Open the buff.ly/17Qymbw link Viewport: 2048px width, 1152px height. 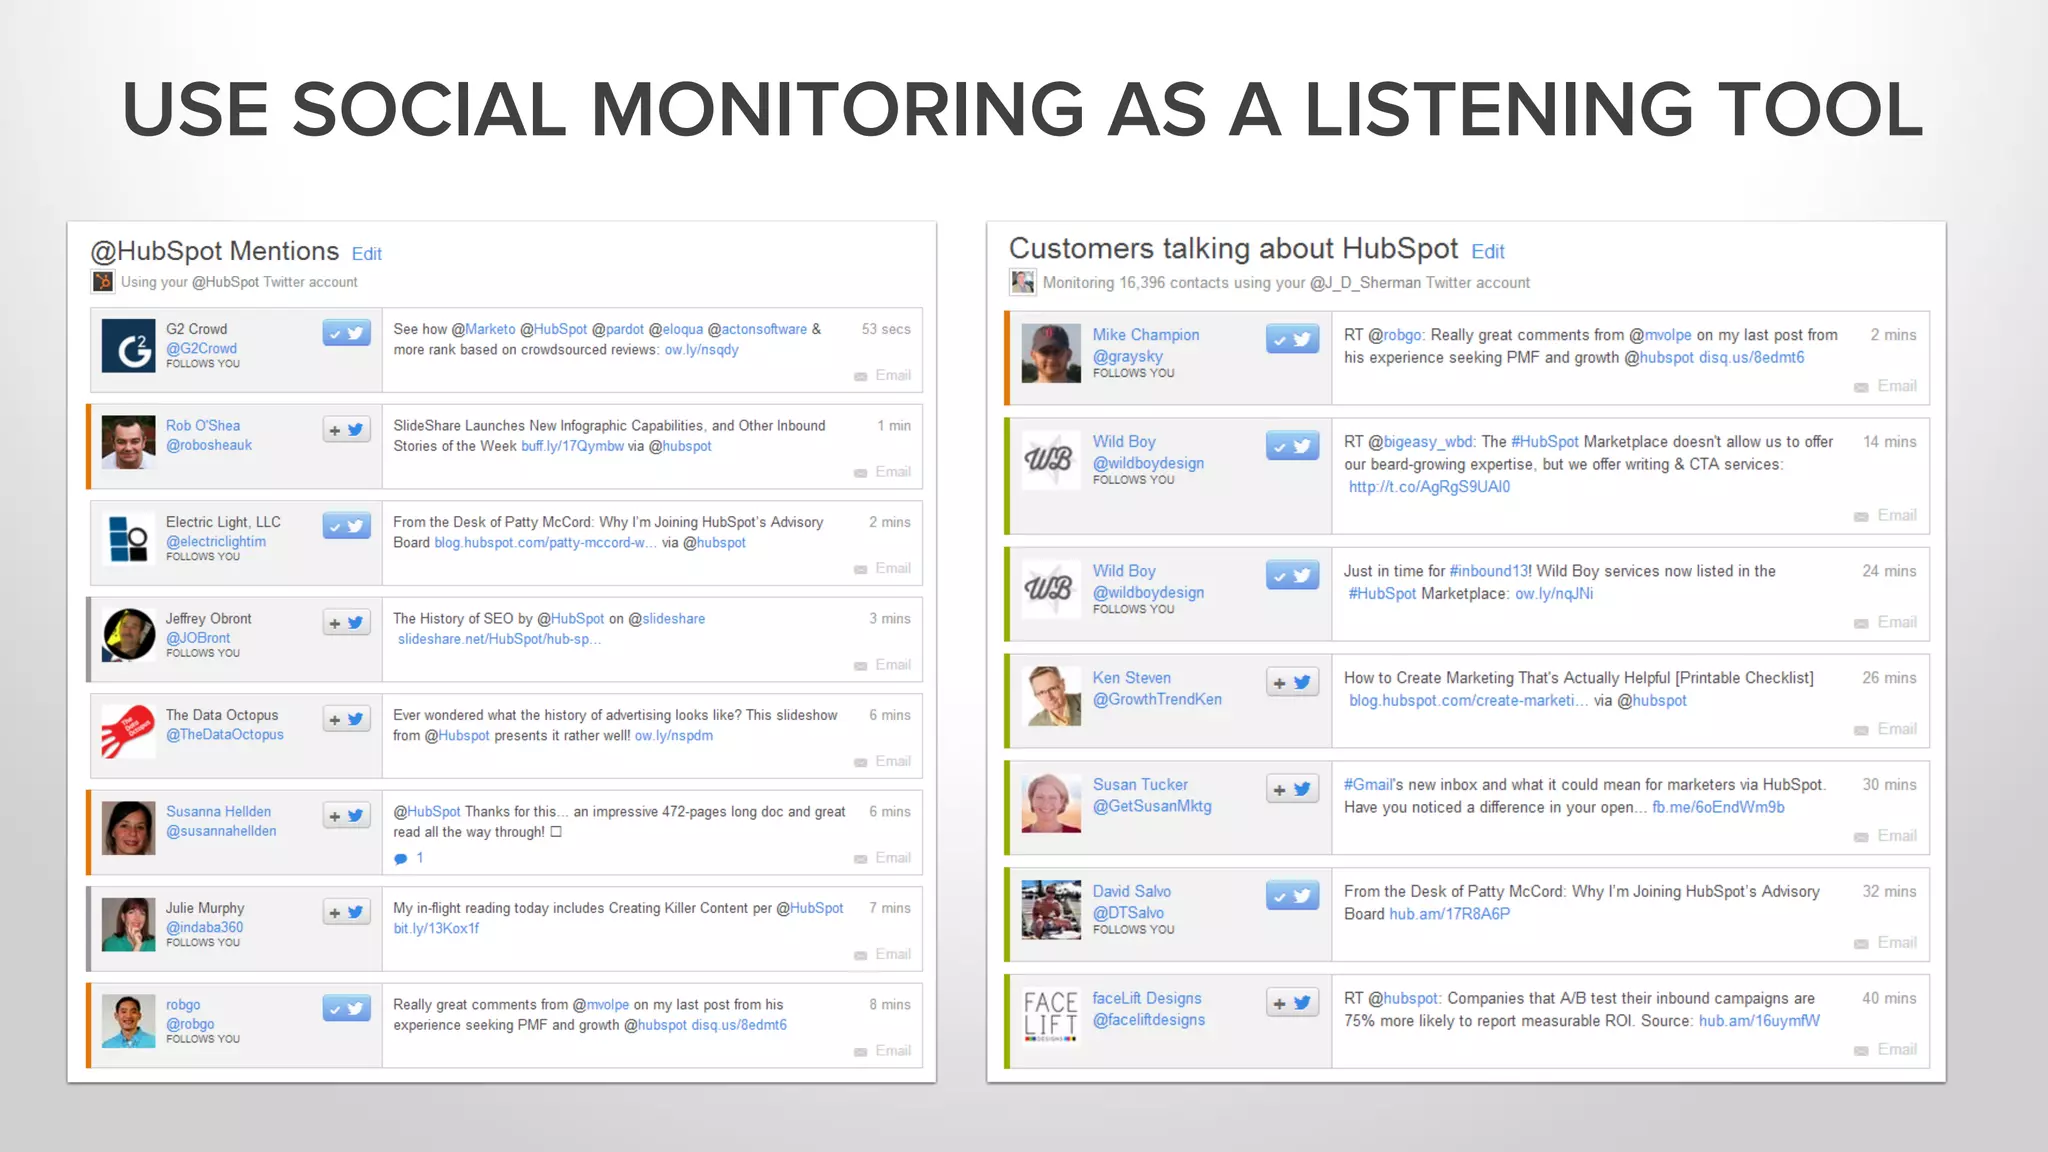point(572,446)
